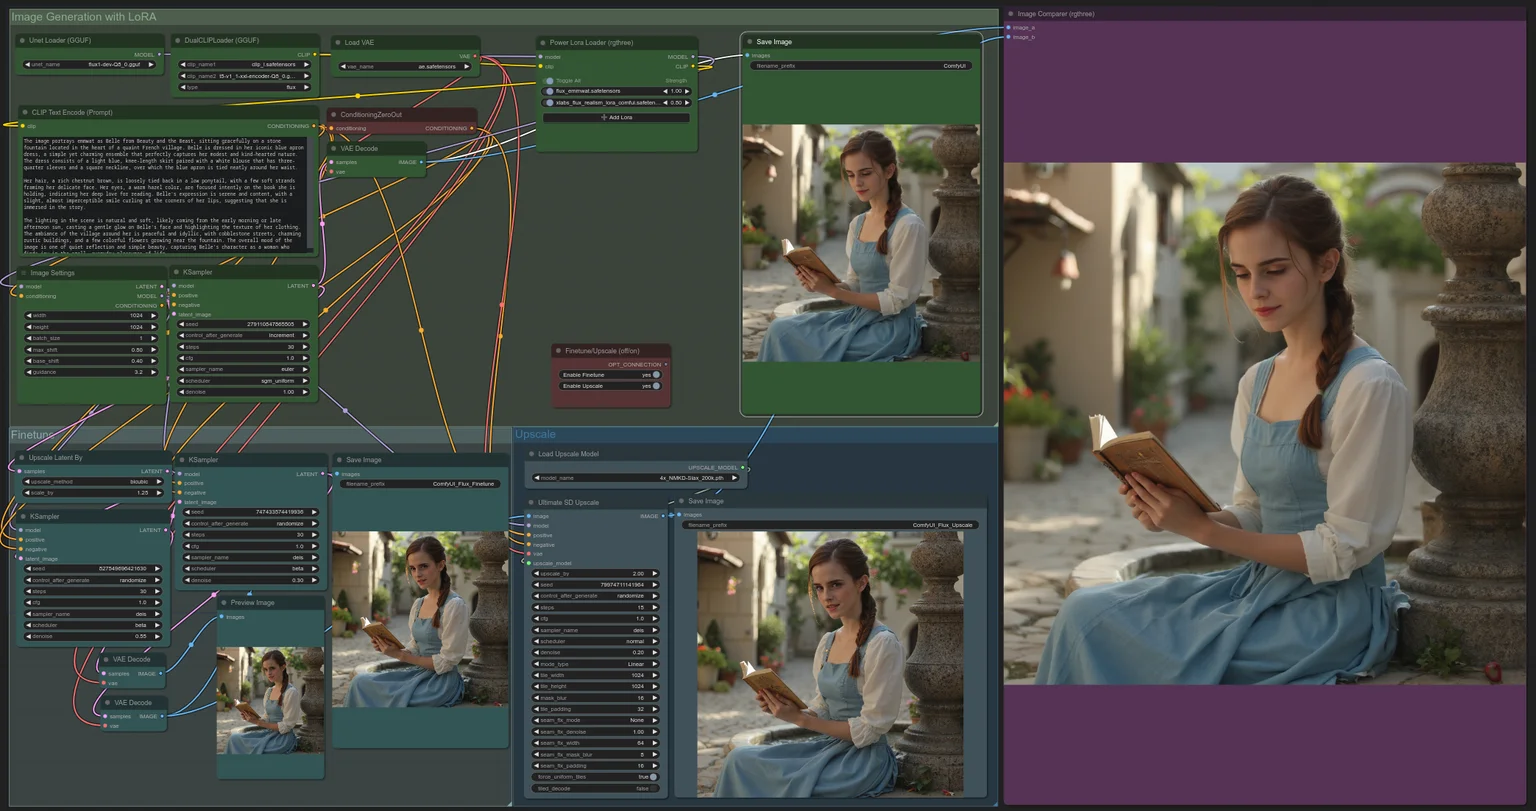Viewport: 1536px width, 811px height.
Task: Increase flux_emmwat lora strength with its right arrow
Action: click(686, 91)
